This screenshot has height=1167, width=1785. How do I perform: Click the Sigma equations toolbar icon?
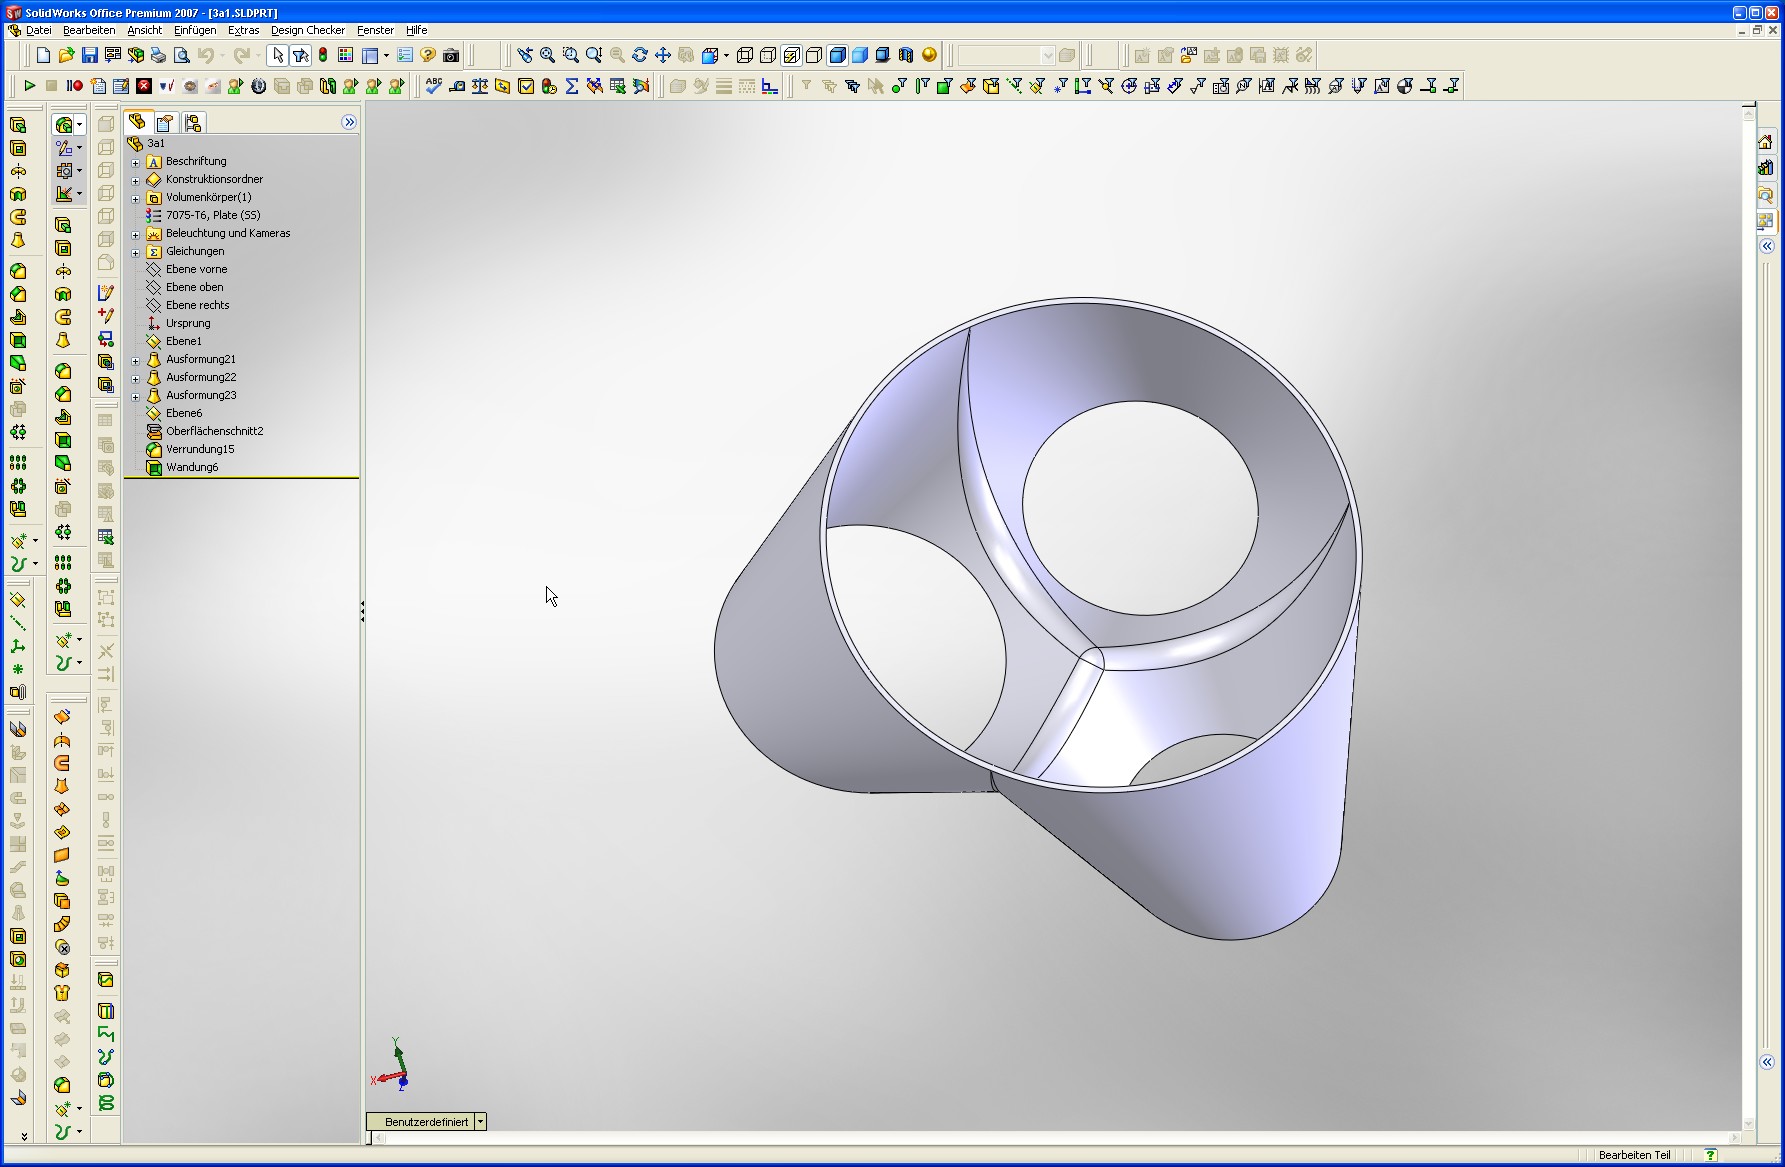pyautogui.click(x=572, y=86)
